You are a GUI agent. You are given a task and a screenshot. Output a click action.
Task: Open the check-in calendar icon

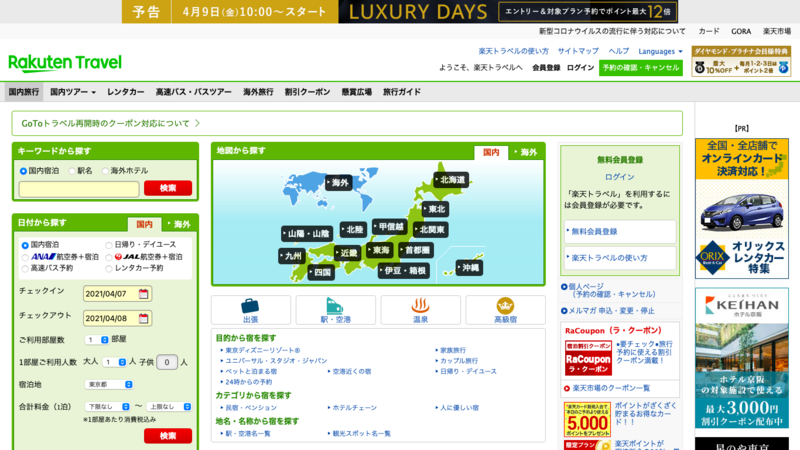[x=143, y=294]
